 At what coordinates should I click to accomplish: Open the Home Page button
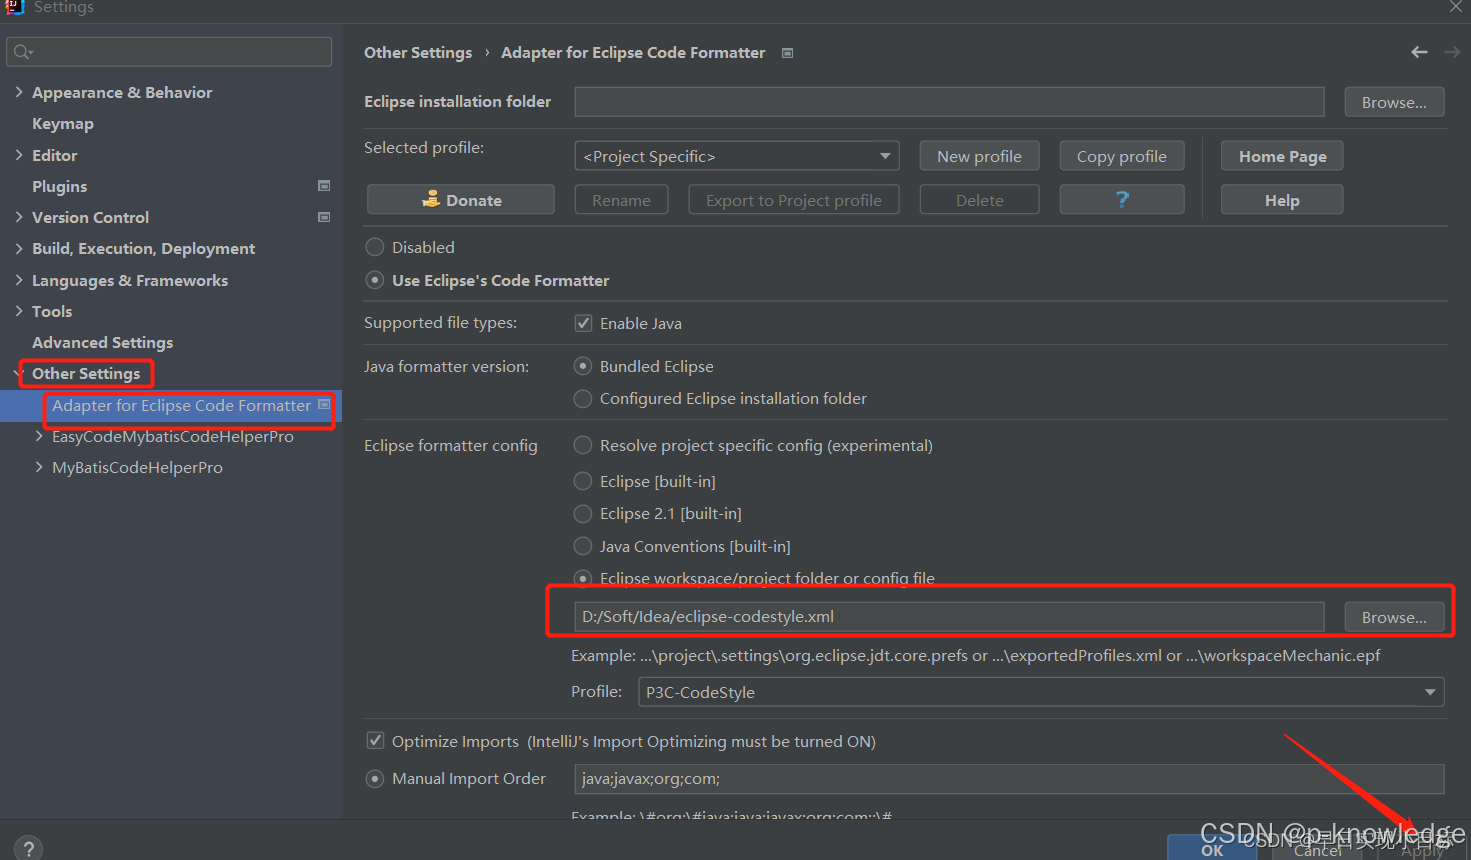coord(1282,156)
